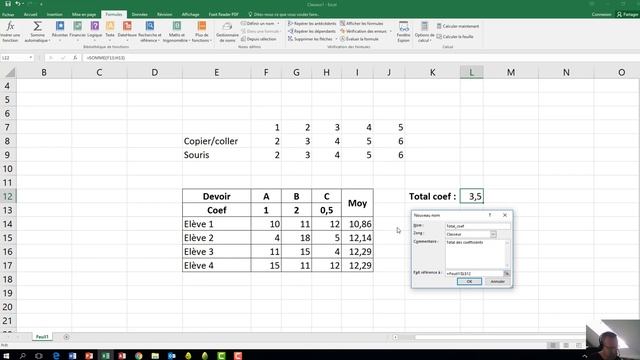Expand the Définir un nom dropdown arrow
640x360 pixels.
click(x=278, y=23)
